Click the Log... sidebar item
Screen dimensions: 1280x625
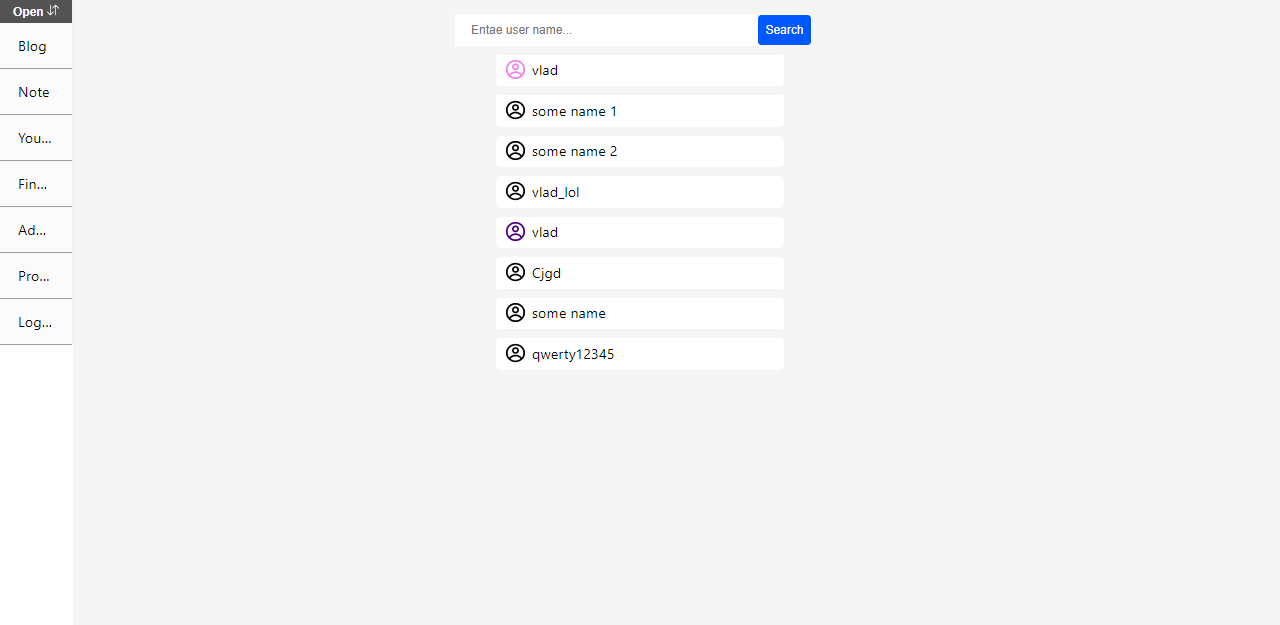click(32, 322)
